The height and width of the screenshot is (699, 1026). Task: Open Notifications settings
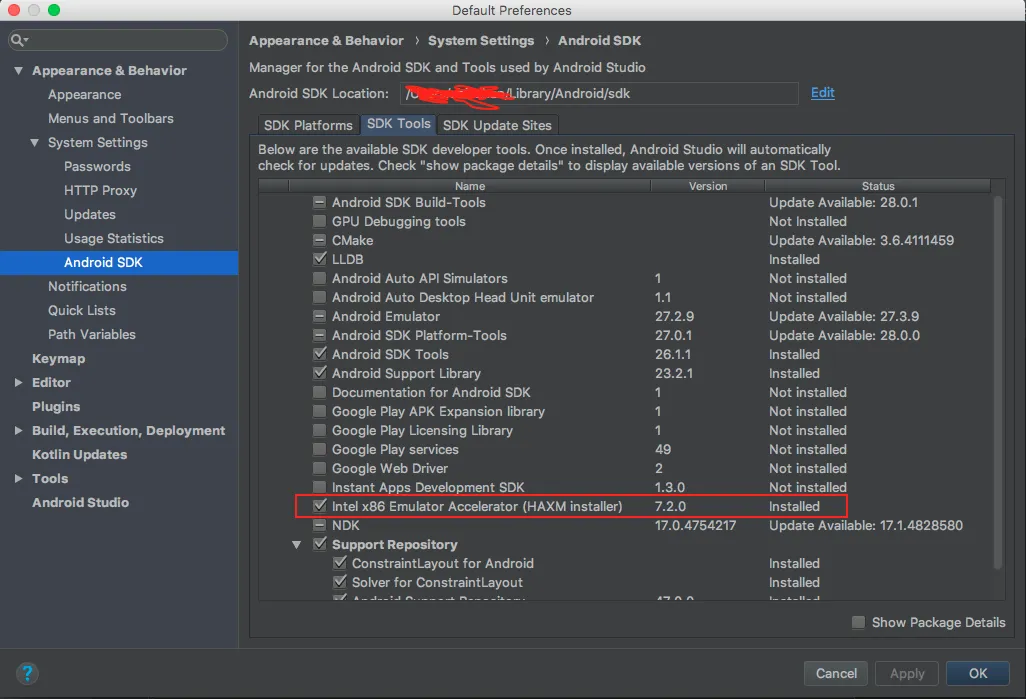[87, 287]
